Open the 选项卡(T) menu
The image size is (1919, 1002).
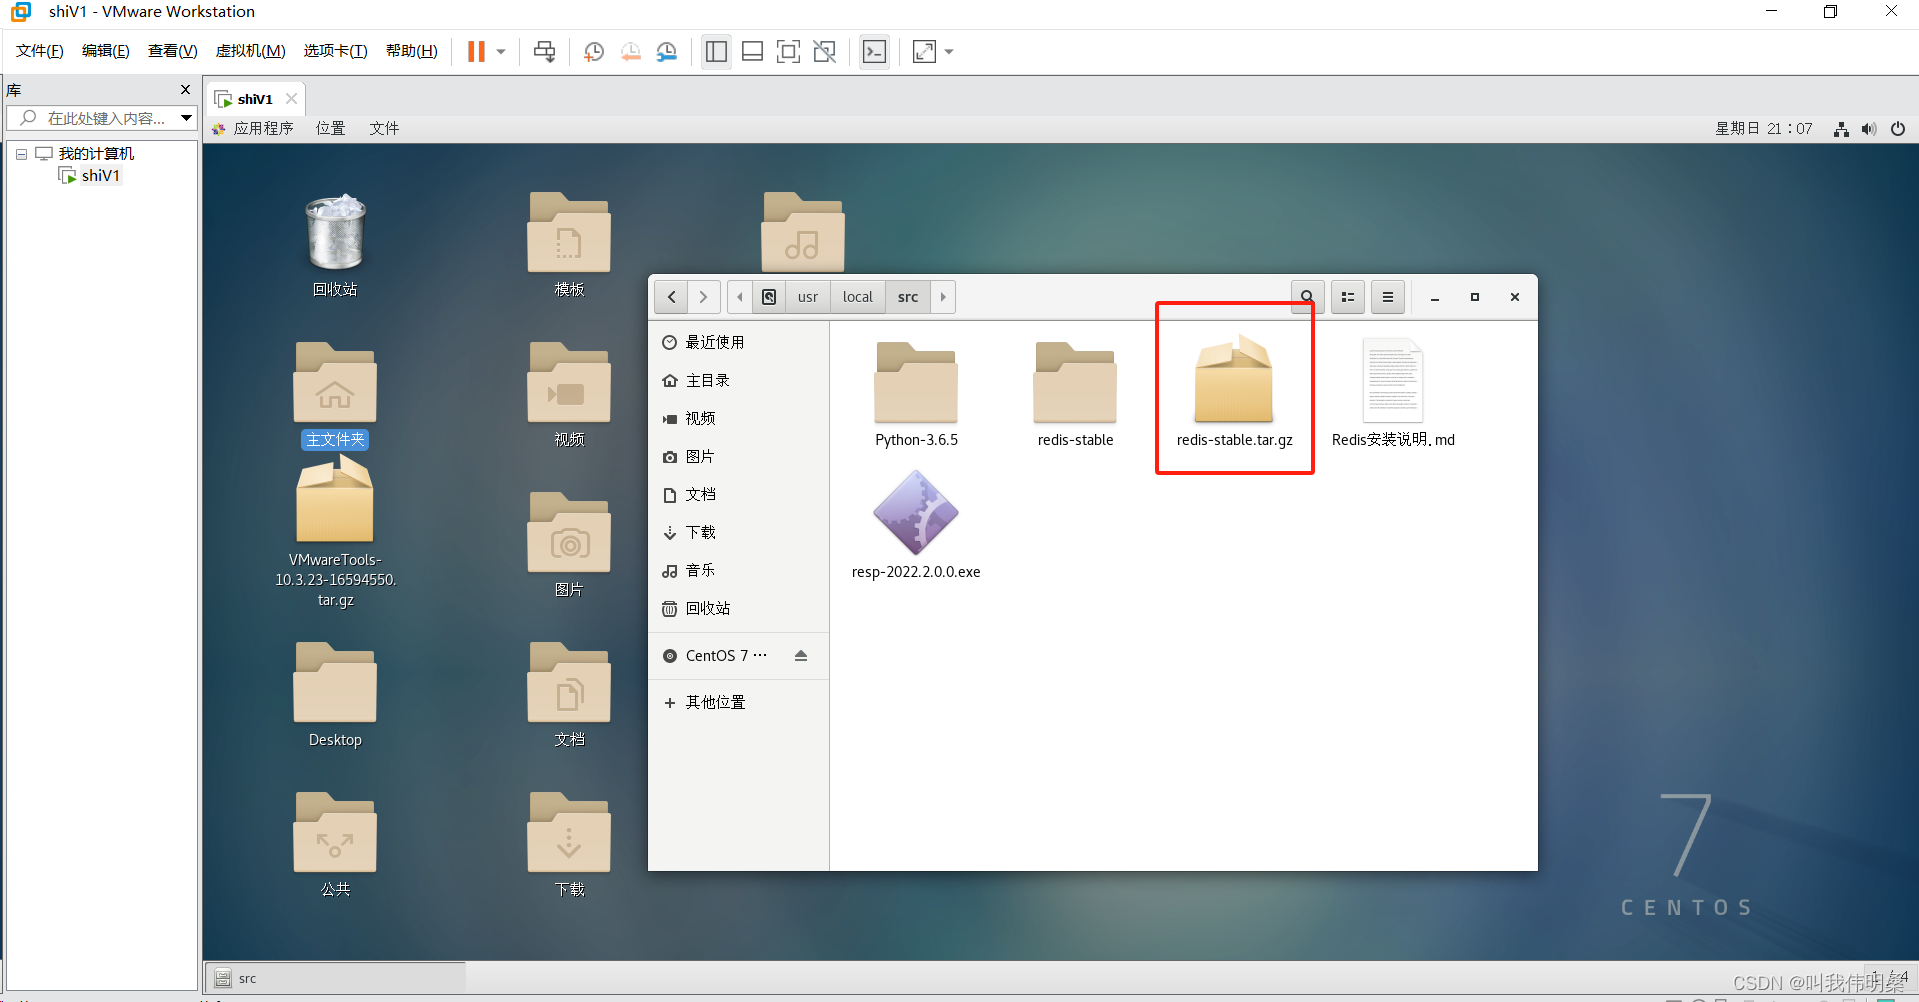(336, 51)
